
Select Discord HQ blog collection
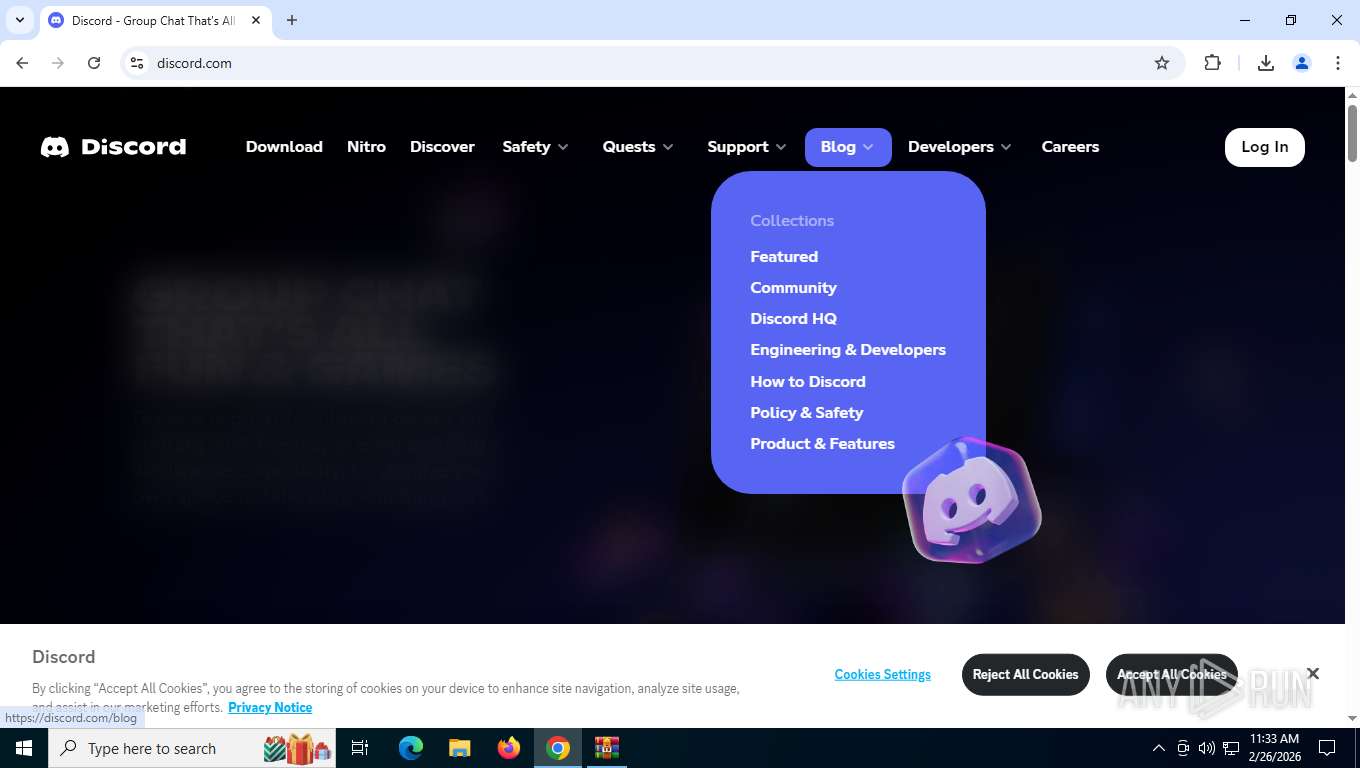point(793,319)
